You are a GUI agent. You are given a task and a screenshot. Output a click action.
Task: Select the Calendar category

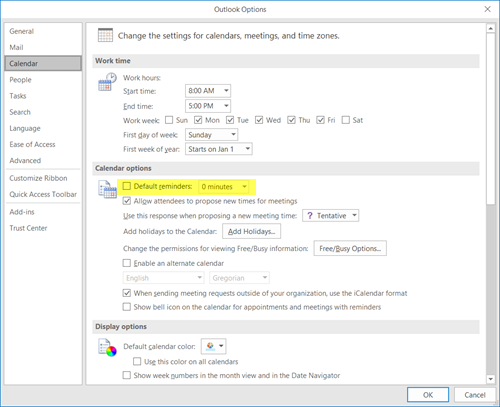point(43,63)
